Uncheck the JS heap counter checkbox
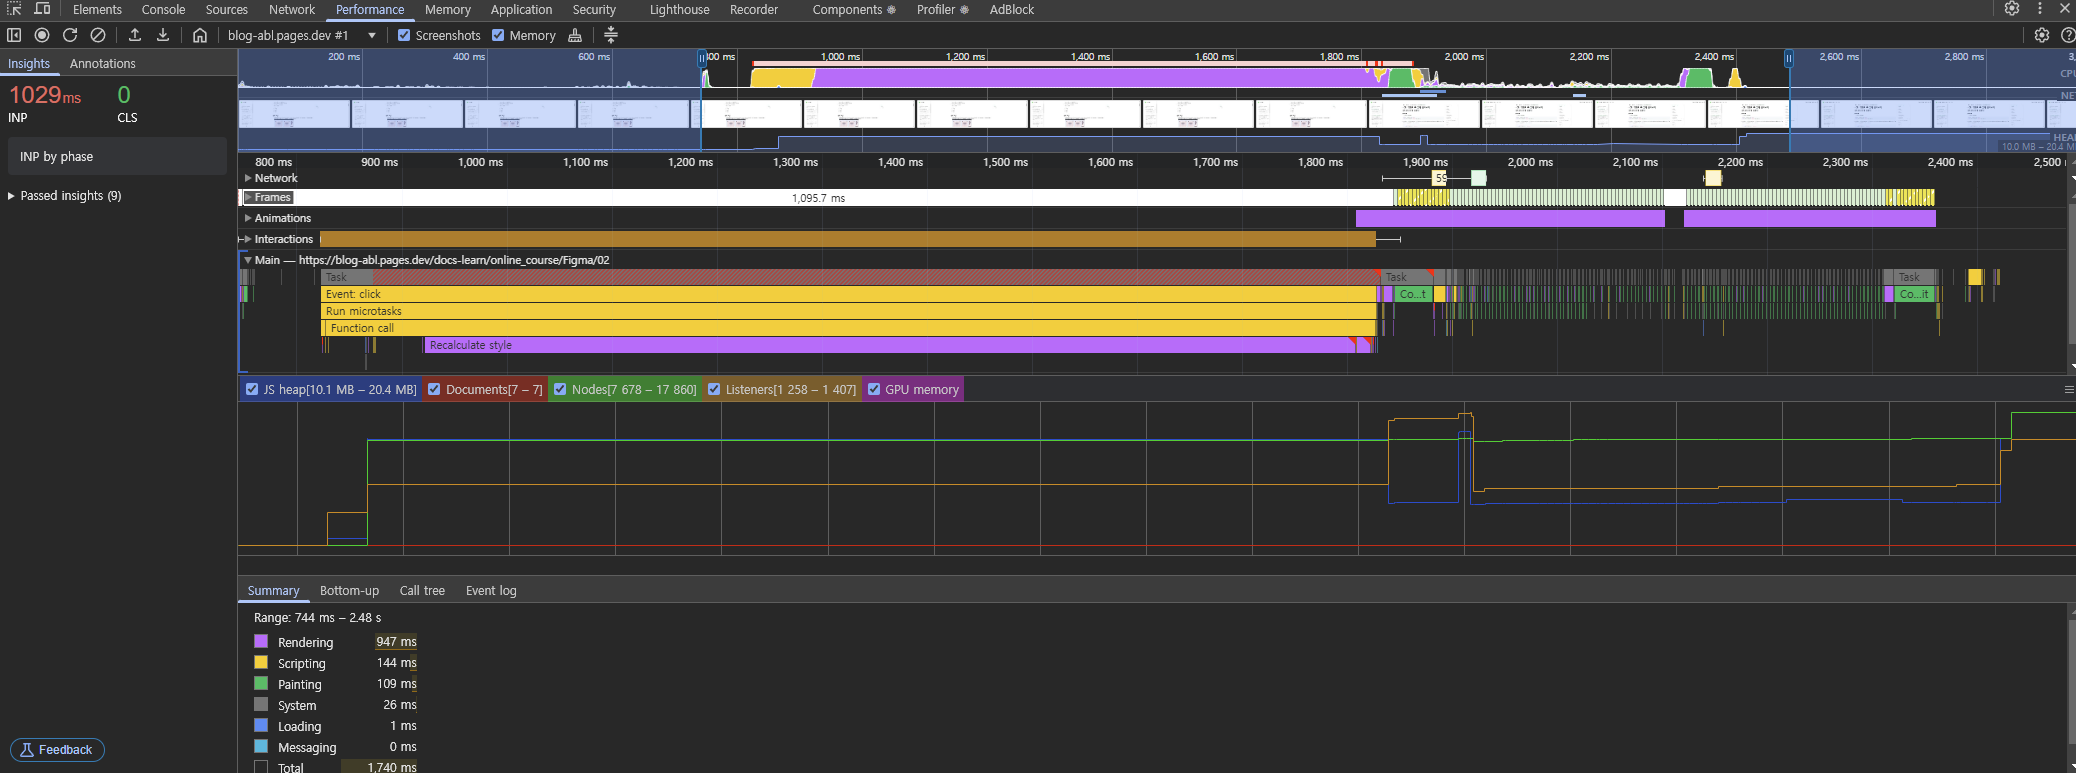 click(252, 390)
